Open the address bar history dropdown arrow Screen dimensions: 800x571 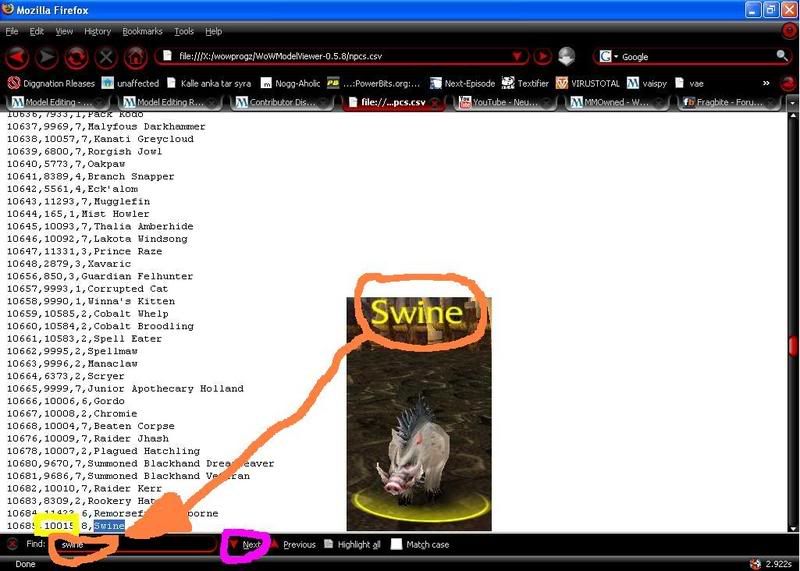point(517,56)
